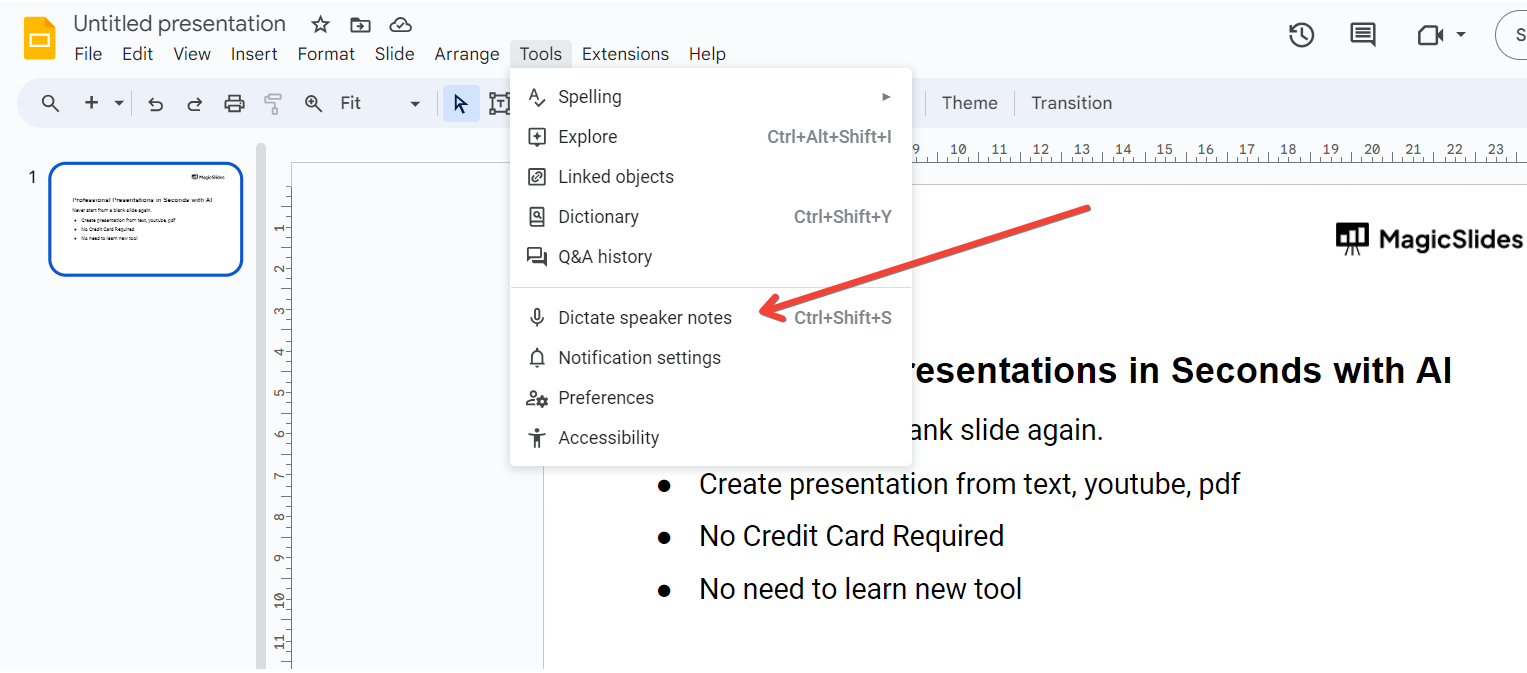Open comments speech bubble icon
Image resolution: width=1527 pixels, height=673 pixels.
click(1363, 35)
